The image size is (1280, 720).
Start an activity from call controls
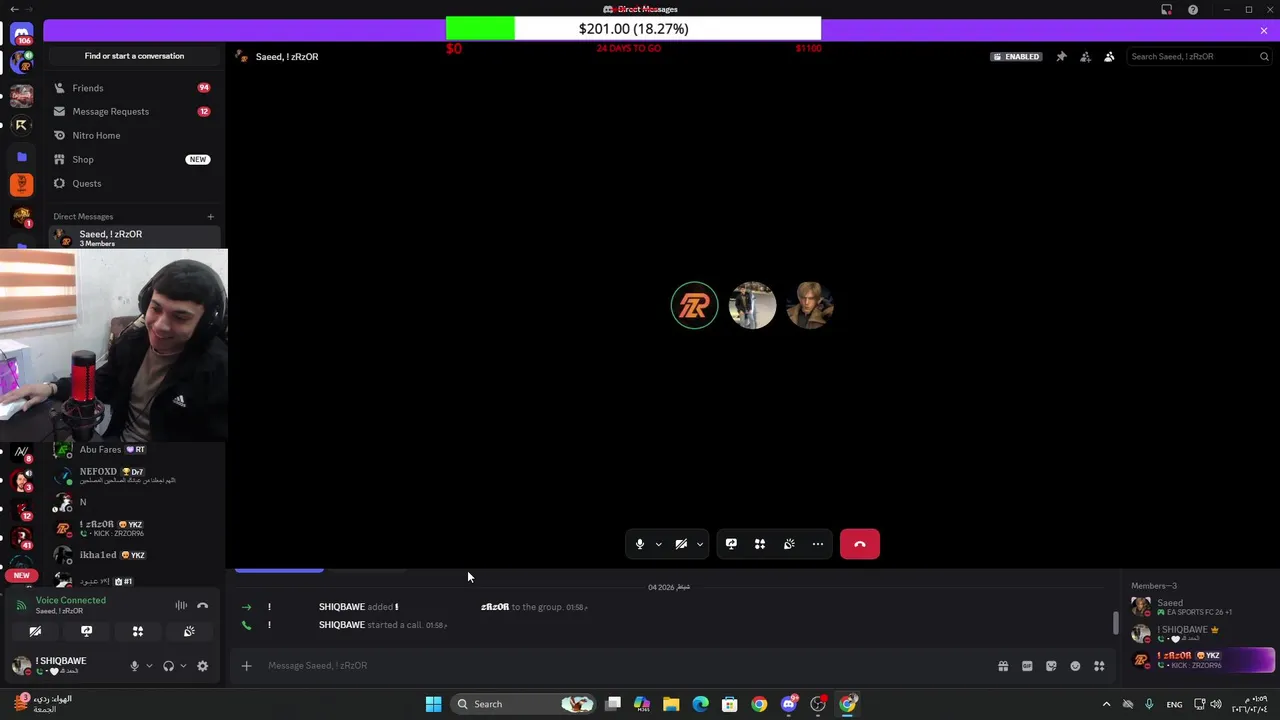point(760,544)
